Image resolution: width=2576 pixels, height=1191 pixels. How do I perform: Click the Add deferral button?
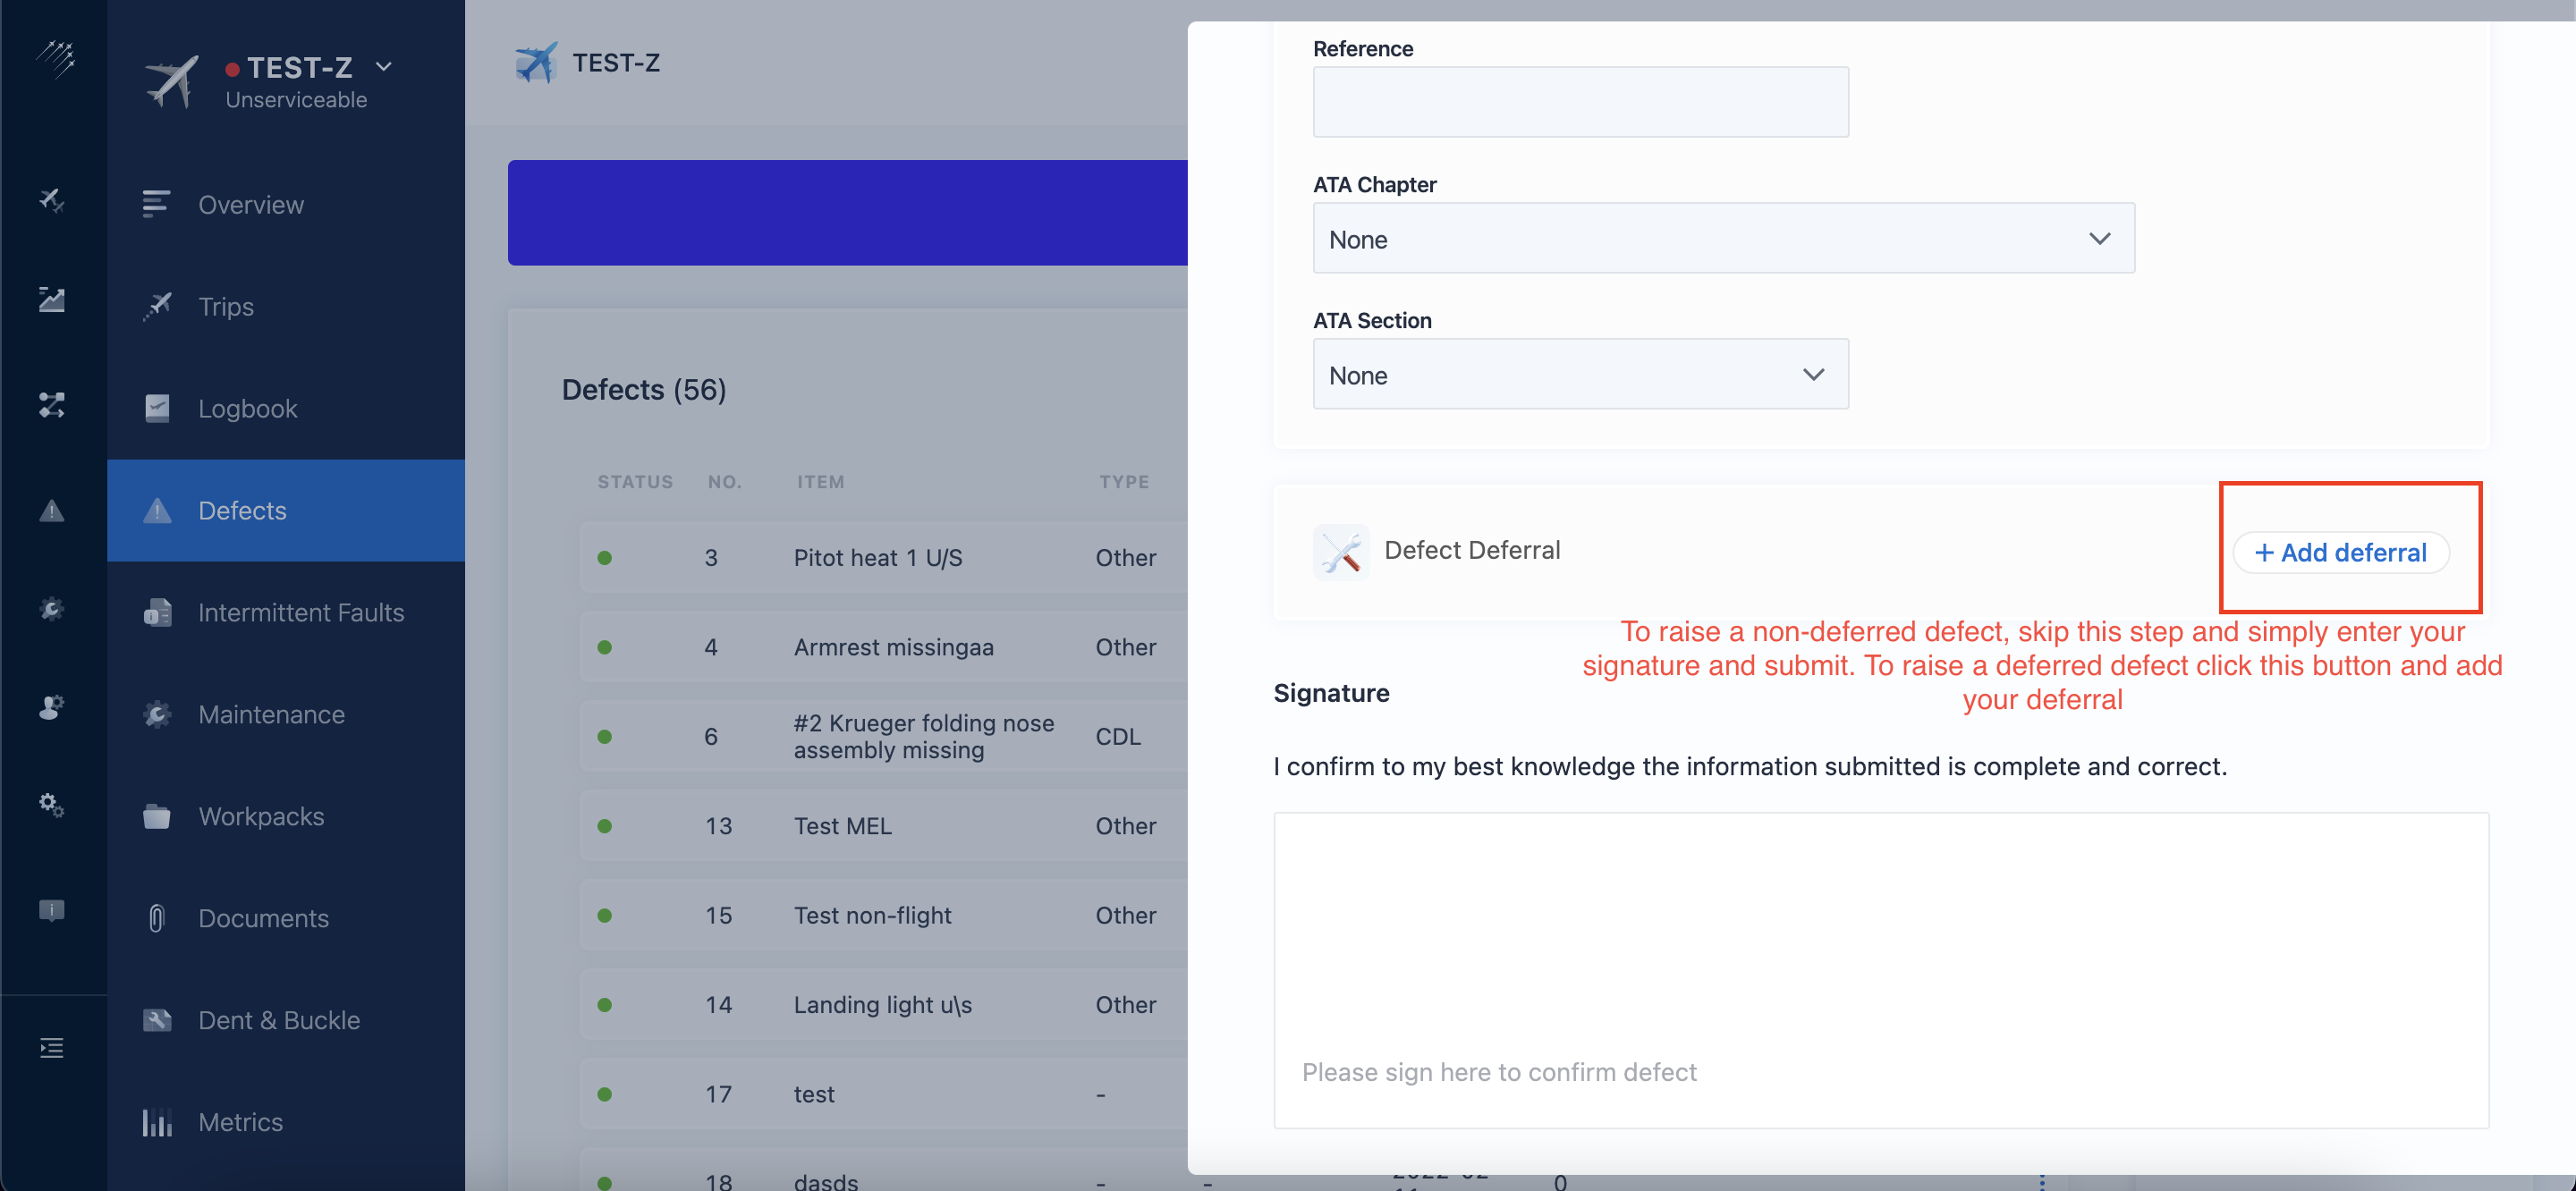(x=2340, y=553)
